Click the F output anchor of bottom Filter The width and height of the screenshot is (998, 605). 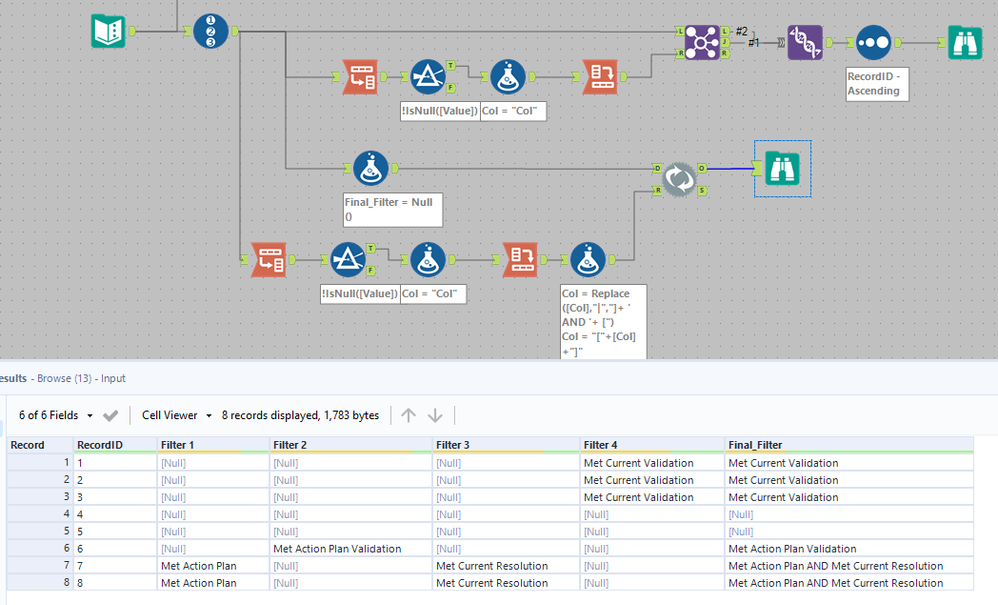pyautogui.click(x=370, y=271)
